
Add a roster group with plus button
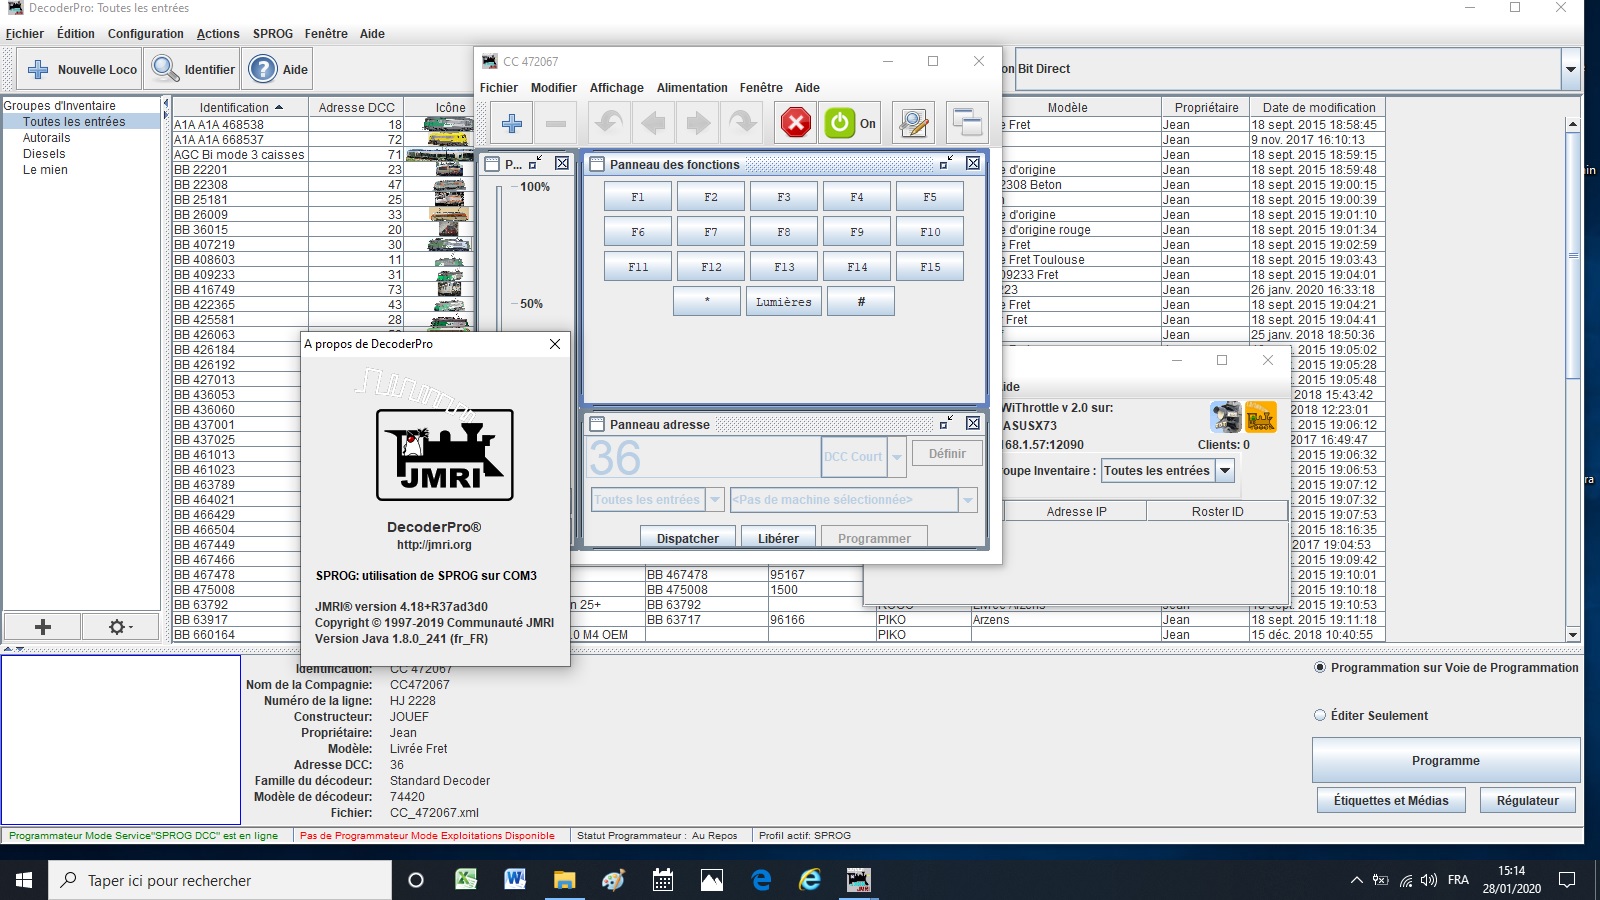pyautogui.click(x=42, y=627)
